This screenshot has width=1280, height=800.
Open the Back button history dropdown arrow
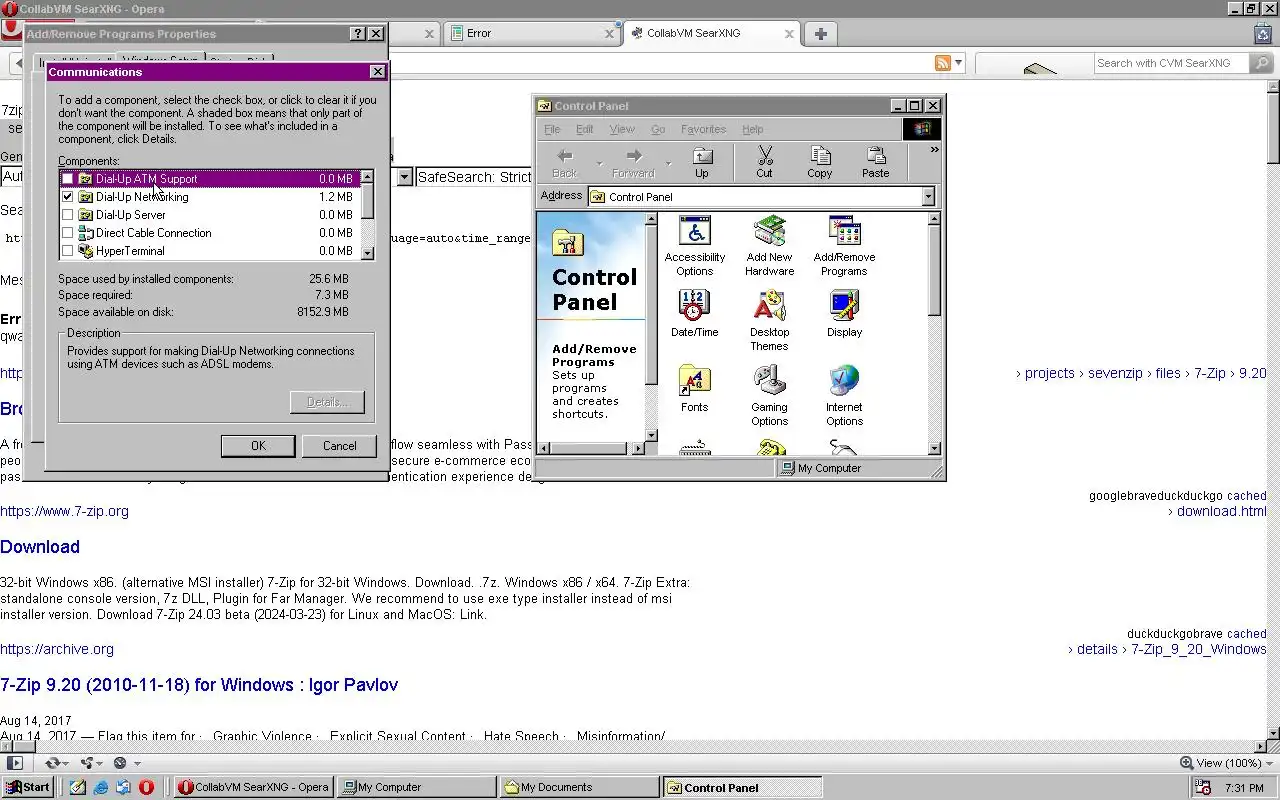click(x=600, y=163)
